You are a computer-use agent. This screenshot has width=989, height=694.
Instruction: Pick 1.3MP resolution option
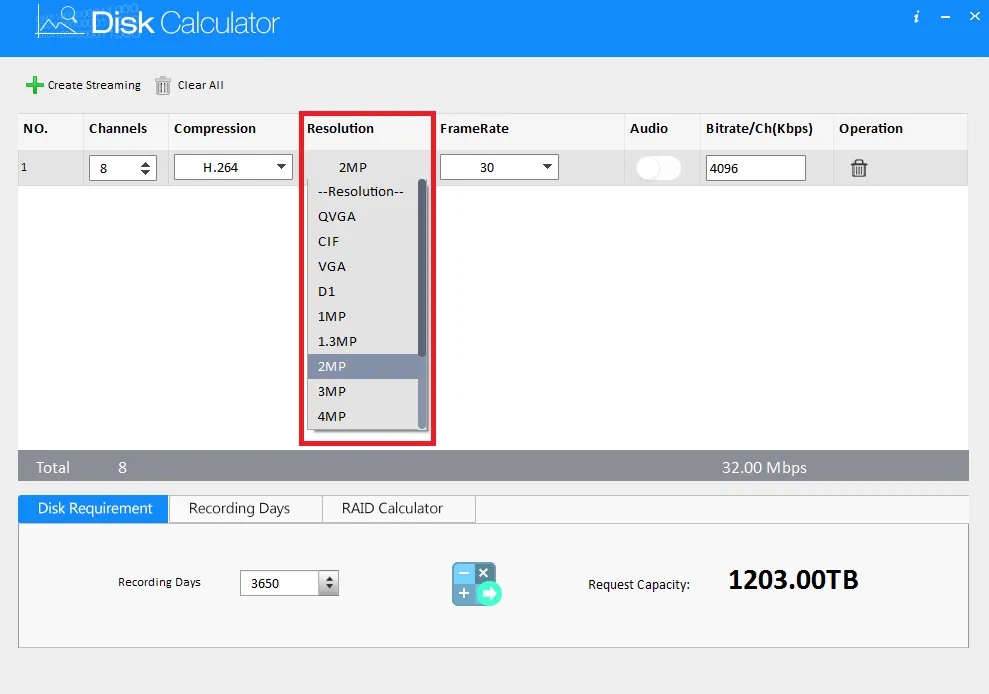coord(337,341)
